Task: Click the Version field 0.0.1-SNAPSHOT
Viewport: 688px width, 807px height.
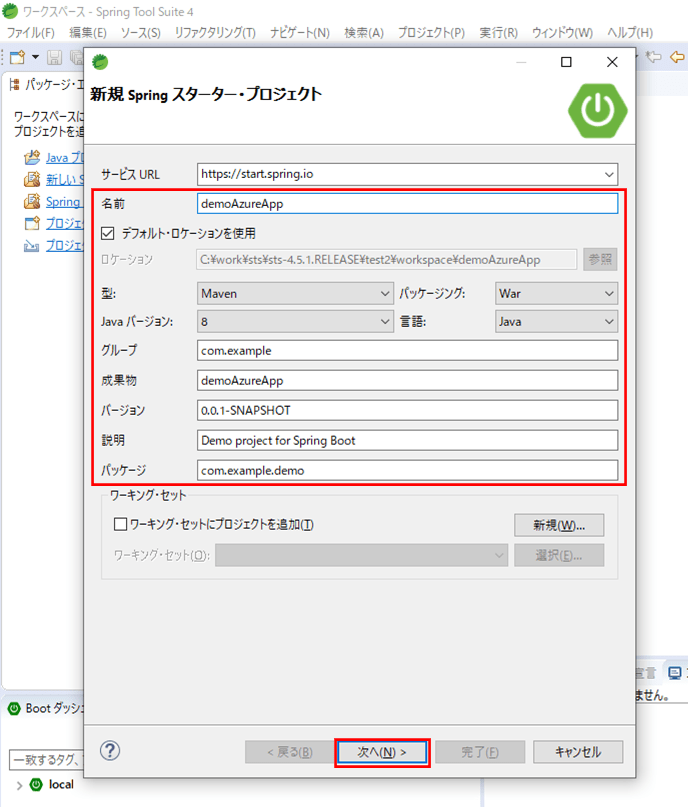Action: (x=408, y=410)
